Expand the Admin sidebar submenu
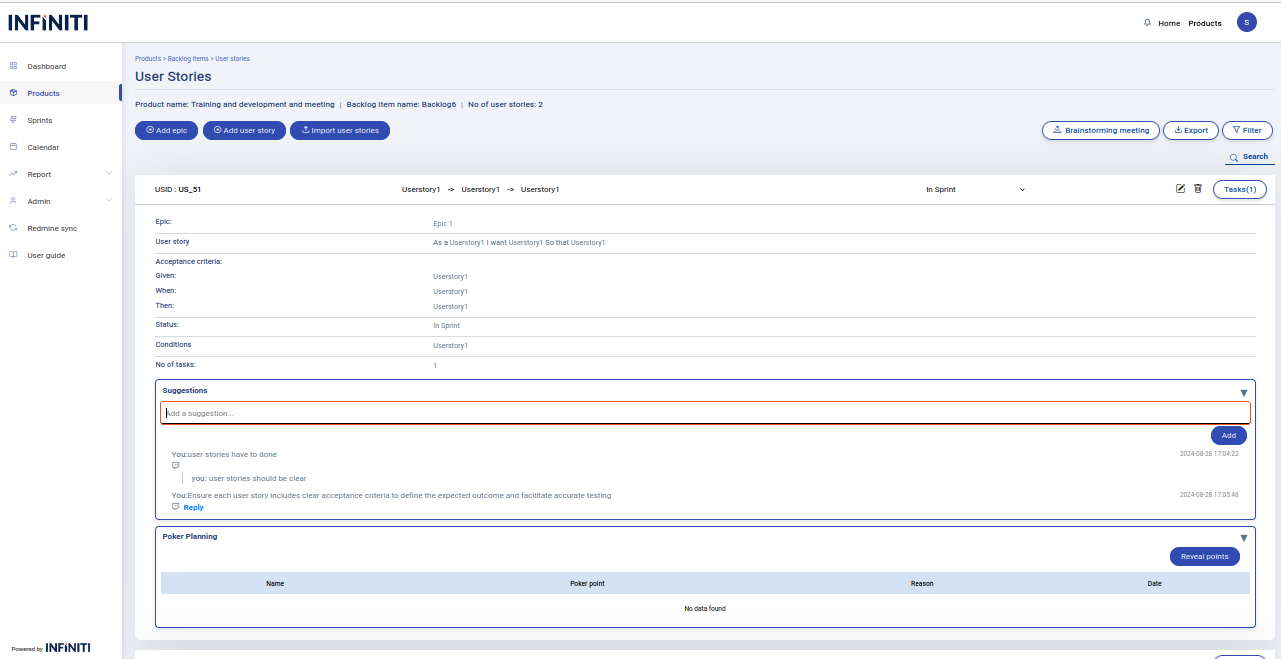 [108, 201]
